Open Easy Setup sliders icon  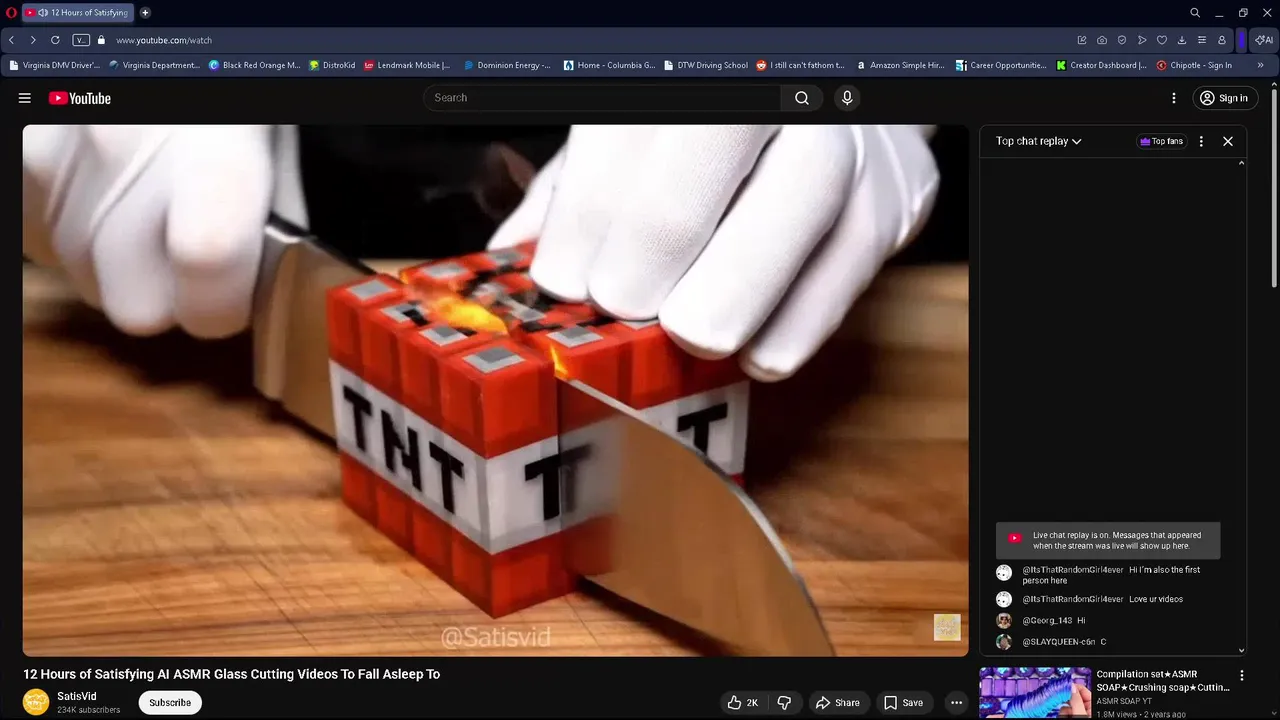click(x=1202, y=40)
